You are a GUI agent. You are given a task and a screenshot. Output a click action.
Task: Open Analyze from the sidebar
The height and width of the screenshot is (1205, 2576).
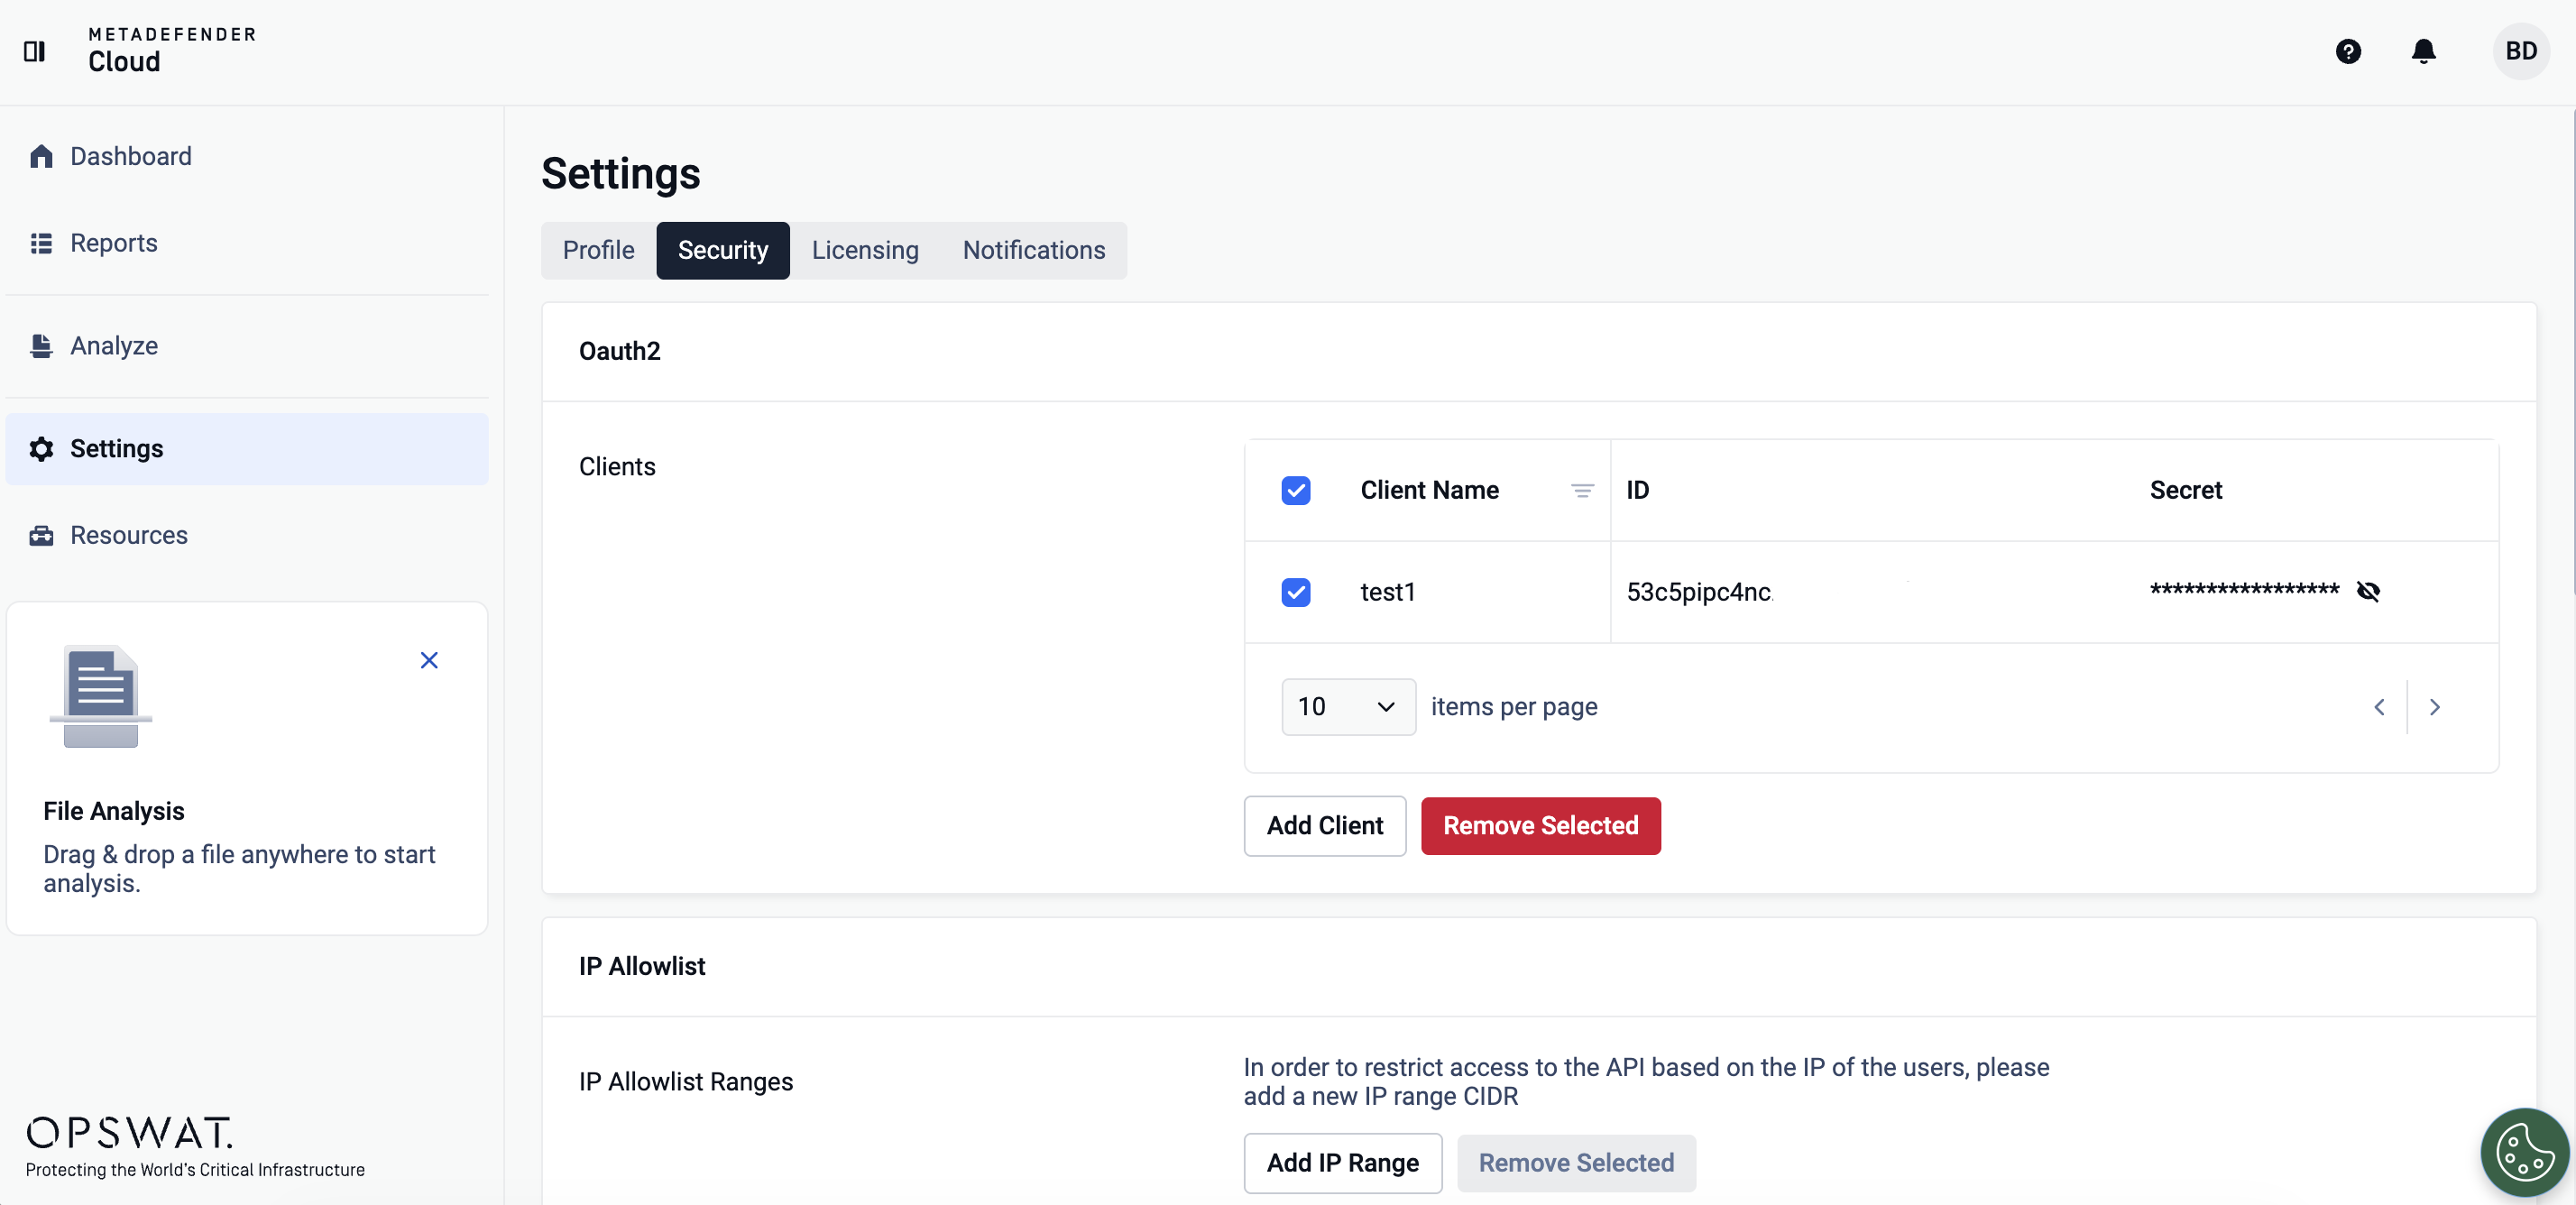[113, 345]
